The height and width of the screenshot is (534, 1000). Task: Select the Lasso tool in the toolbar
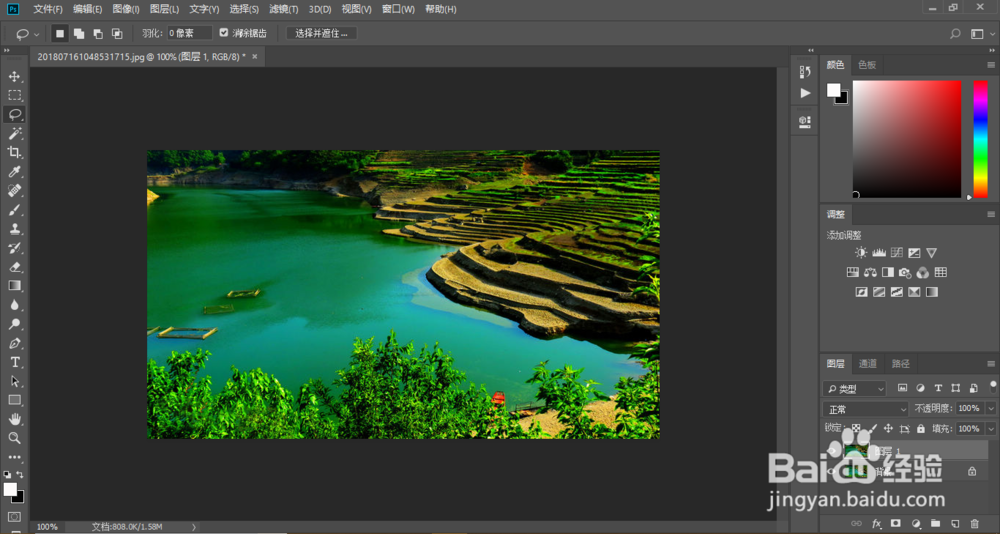[14, 114]
